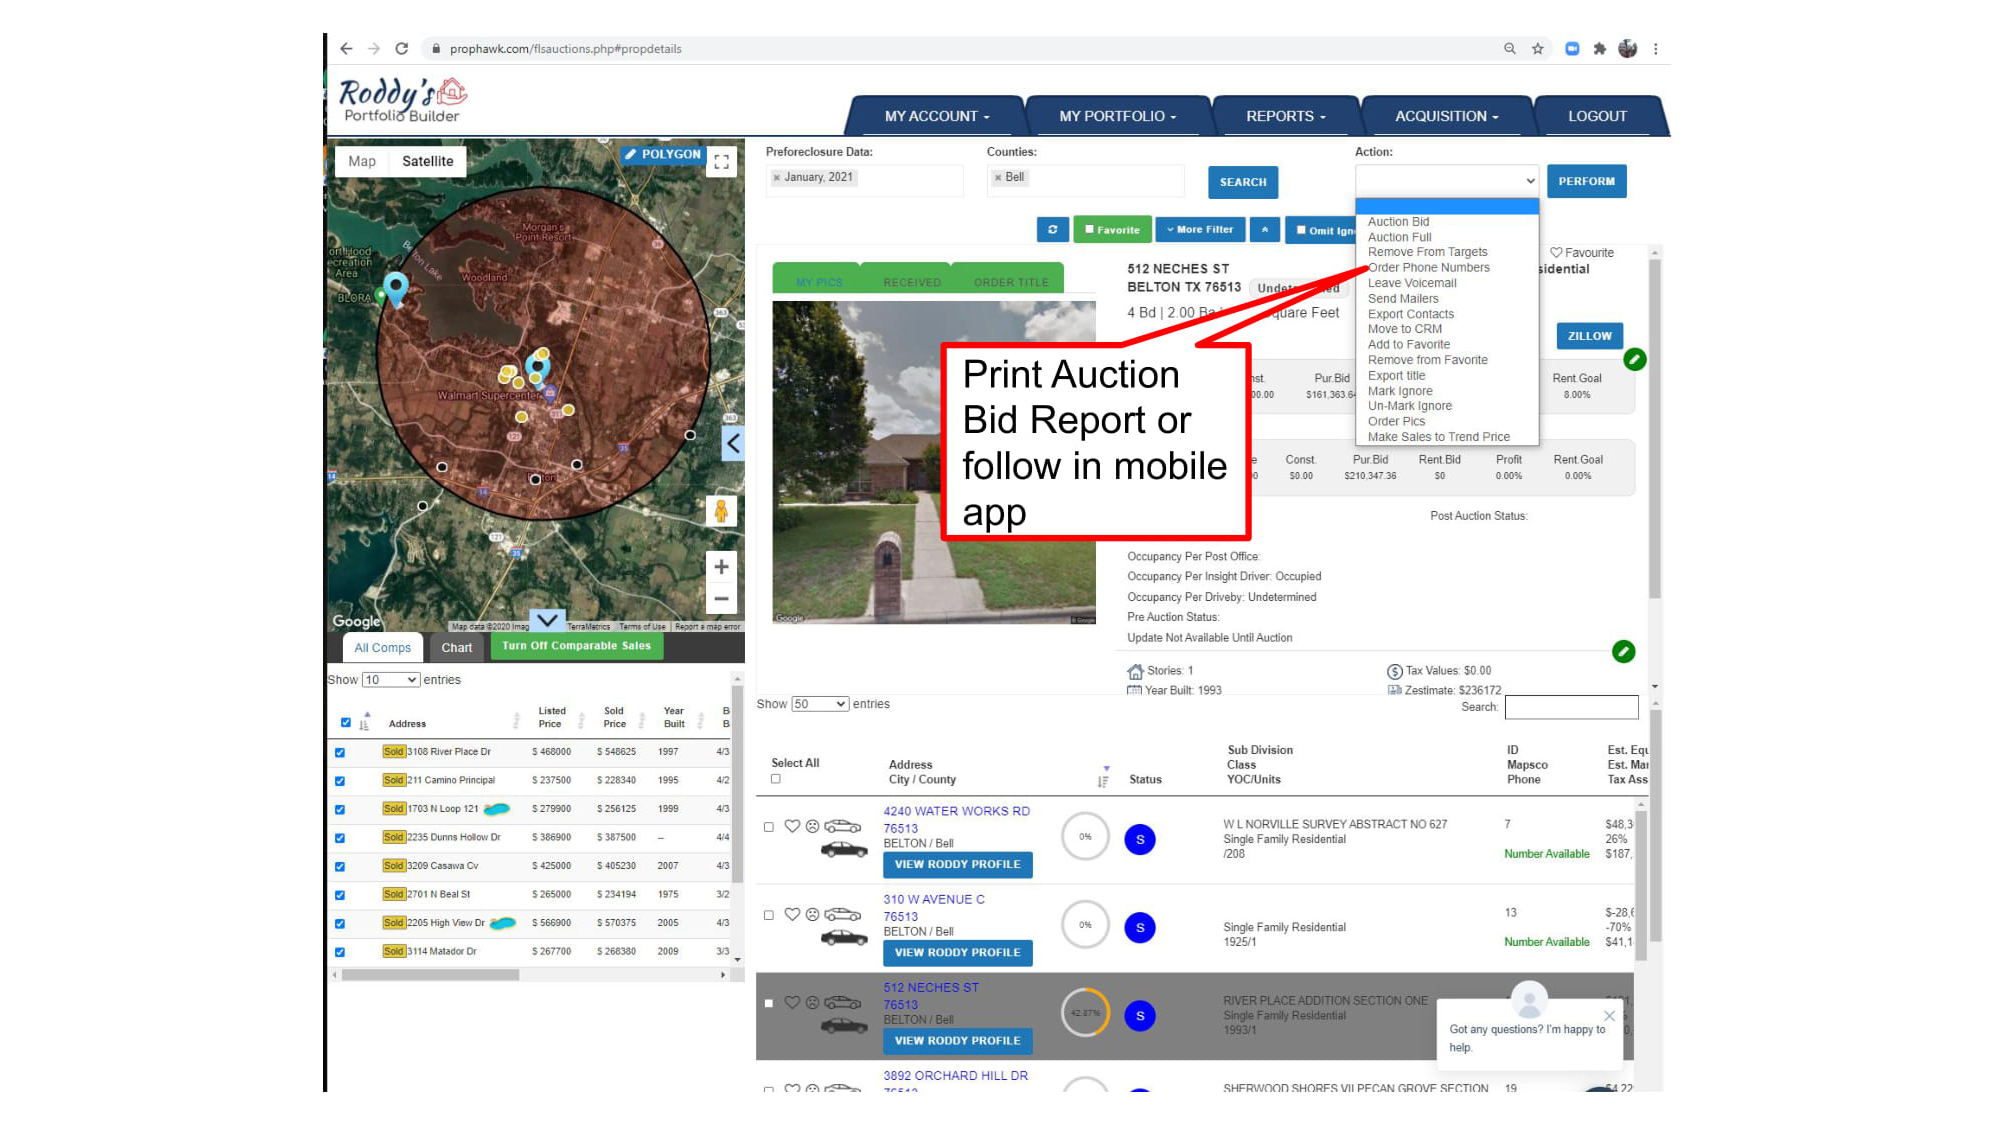2000x1125 pixels.
Task: Click the outline car icon for 310 W Avenue C
Action: tap(843, 914)
